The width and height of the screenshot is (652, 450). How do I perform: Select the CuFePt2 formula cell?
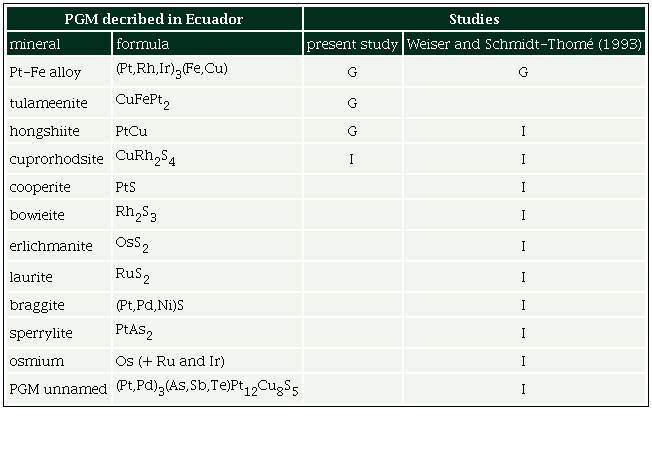[143, 102]
